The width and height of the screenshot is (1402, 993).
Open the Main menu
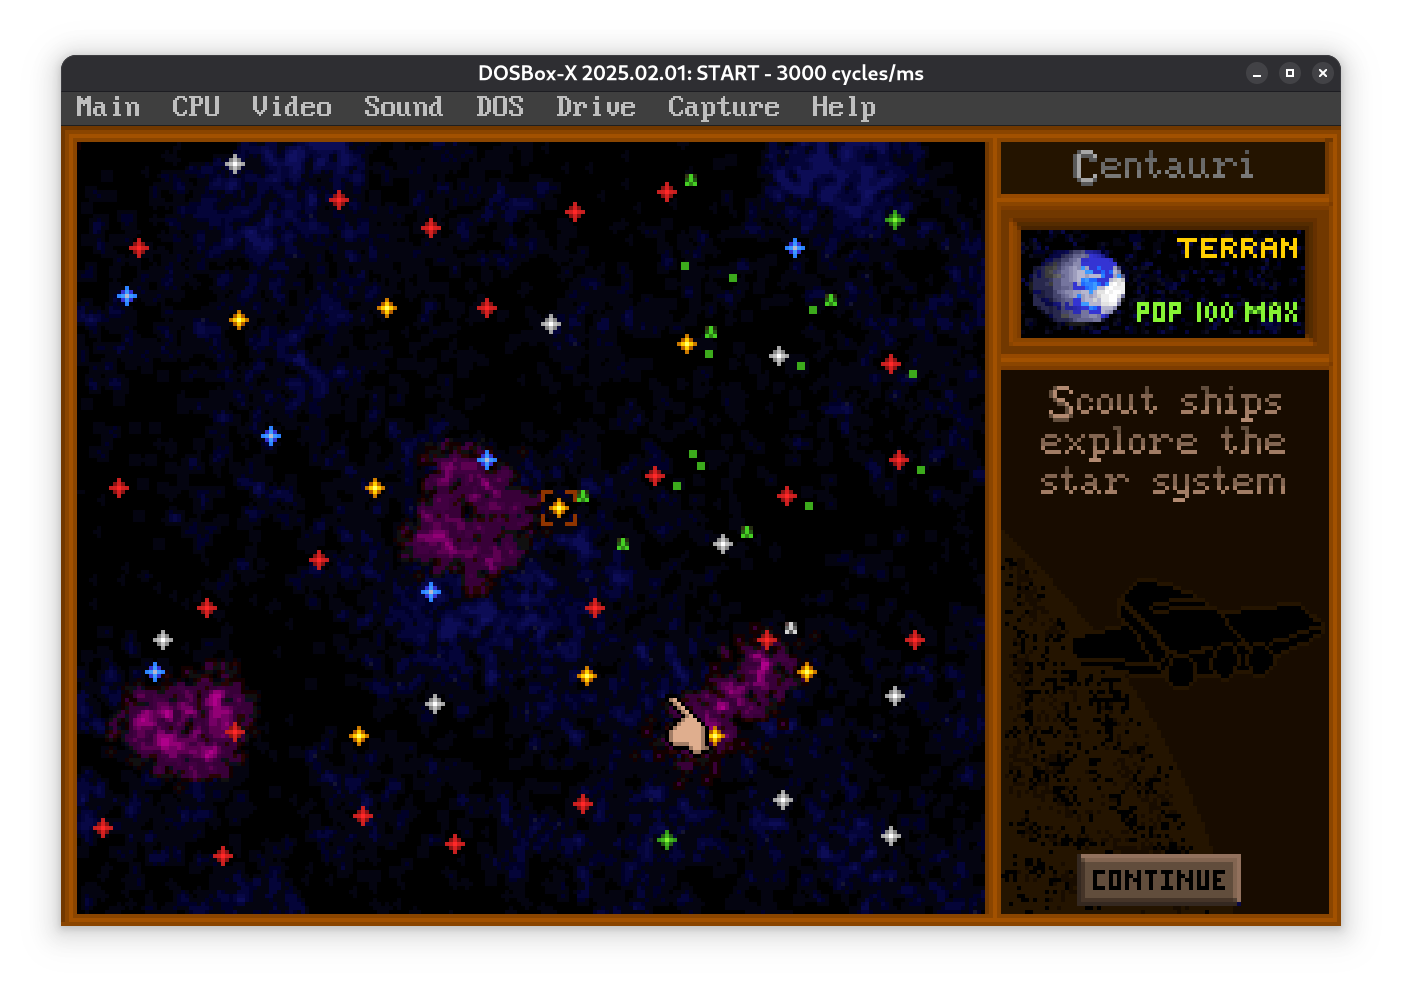[x=108, y=107]
